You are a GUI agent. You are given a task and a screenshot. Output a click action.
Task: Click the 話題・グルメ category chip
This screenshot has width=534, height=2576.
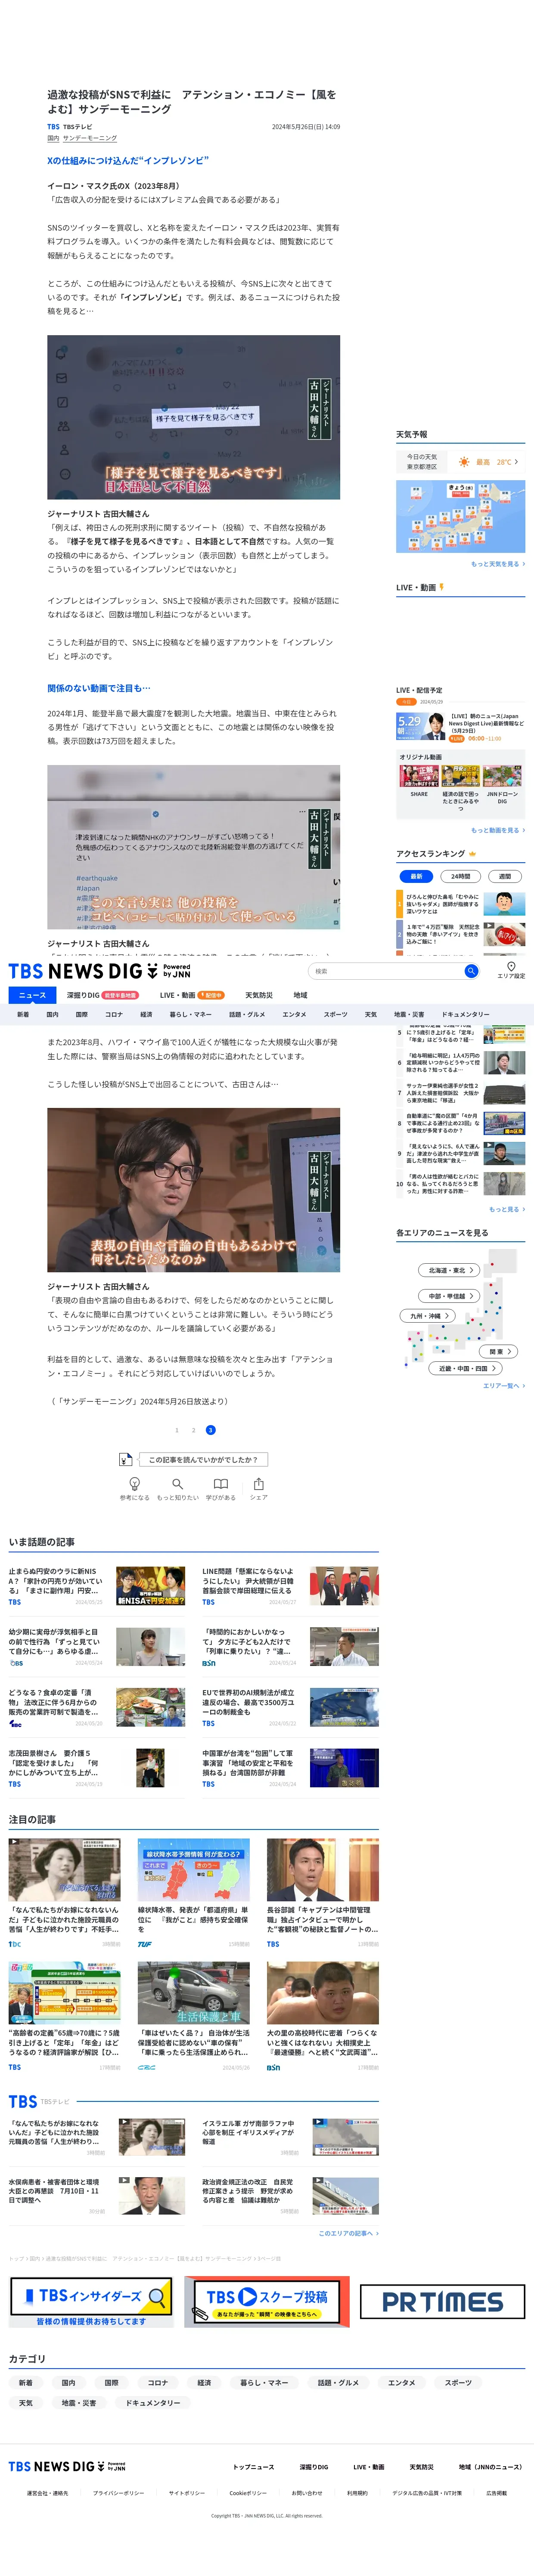pyautogui.click(x=338, y=2382)
